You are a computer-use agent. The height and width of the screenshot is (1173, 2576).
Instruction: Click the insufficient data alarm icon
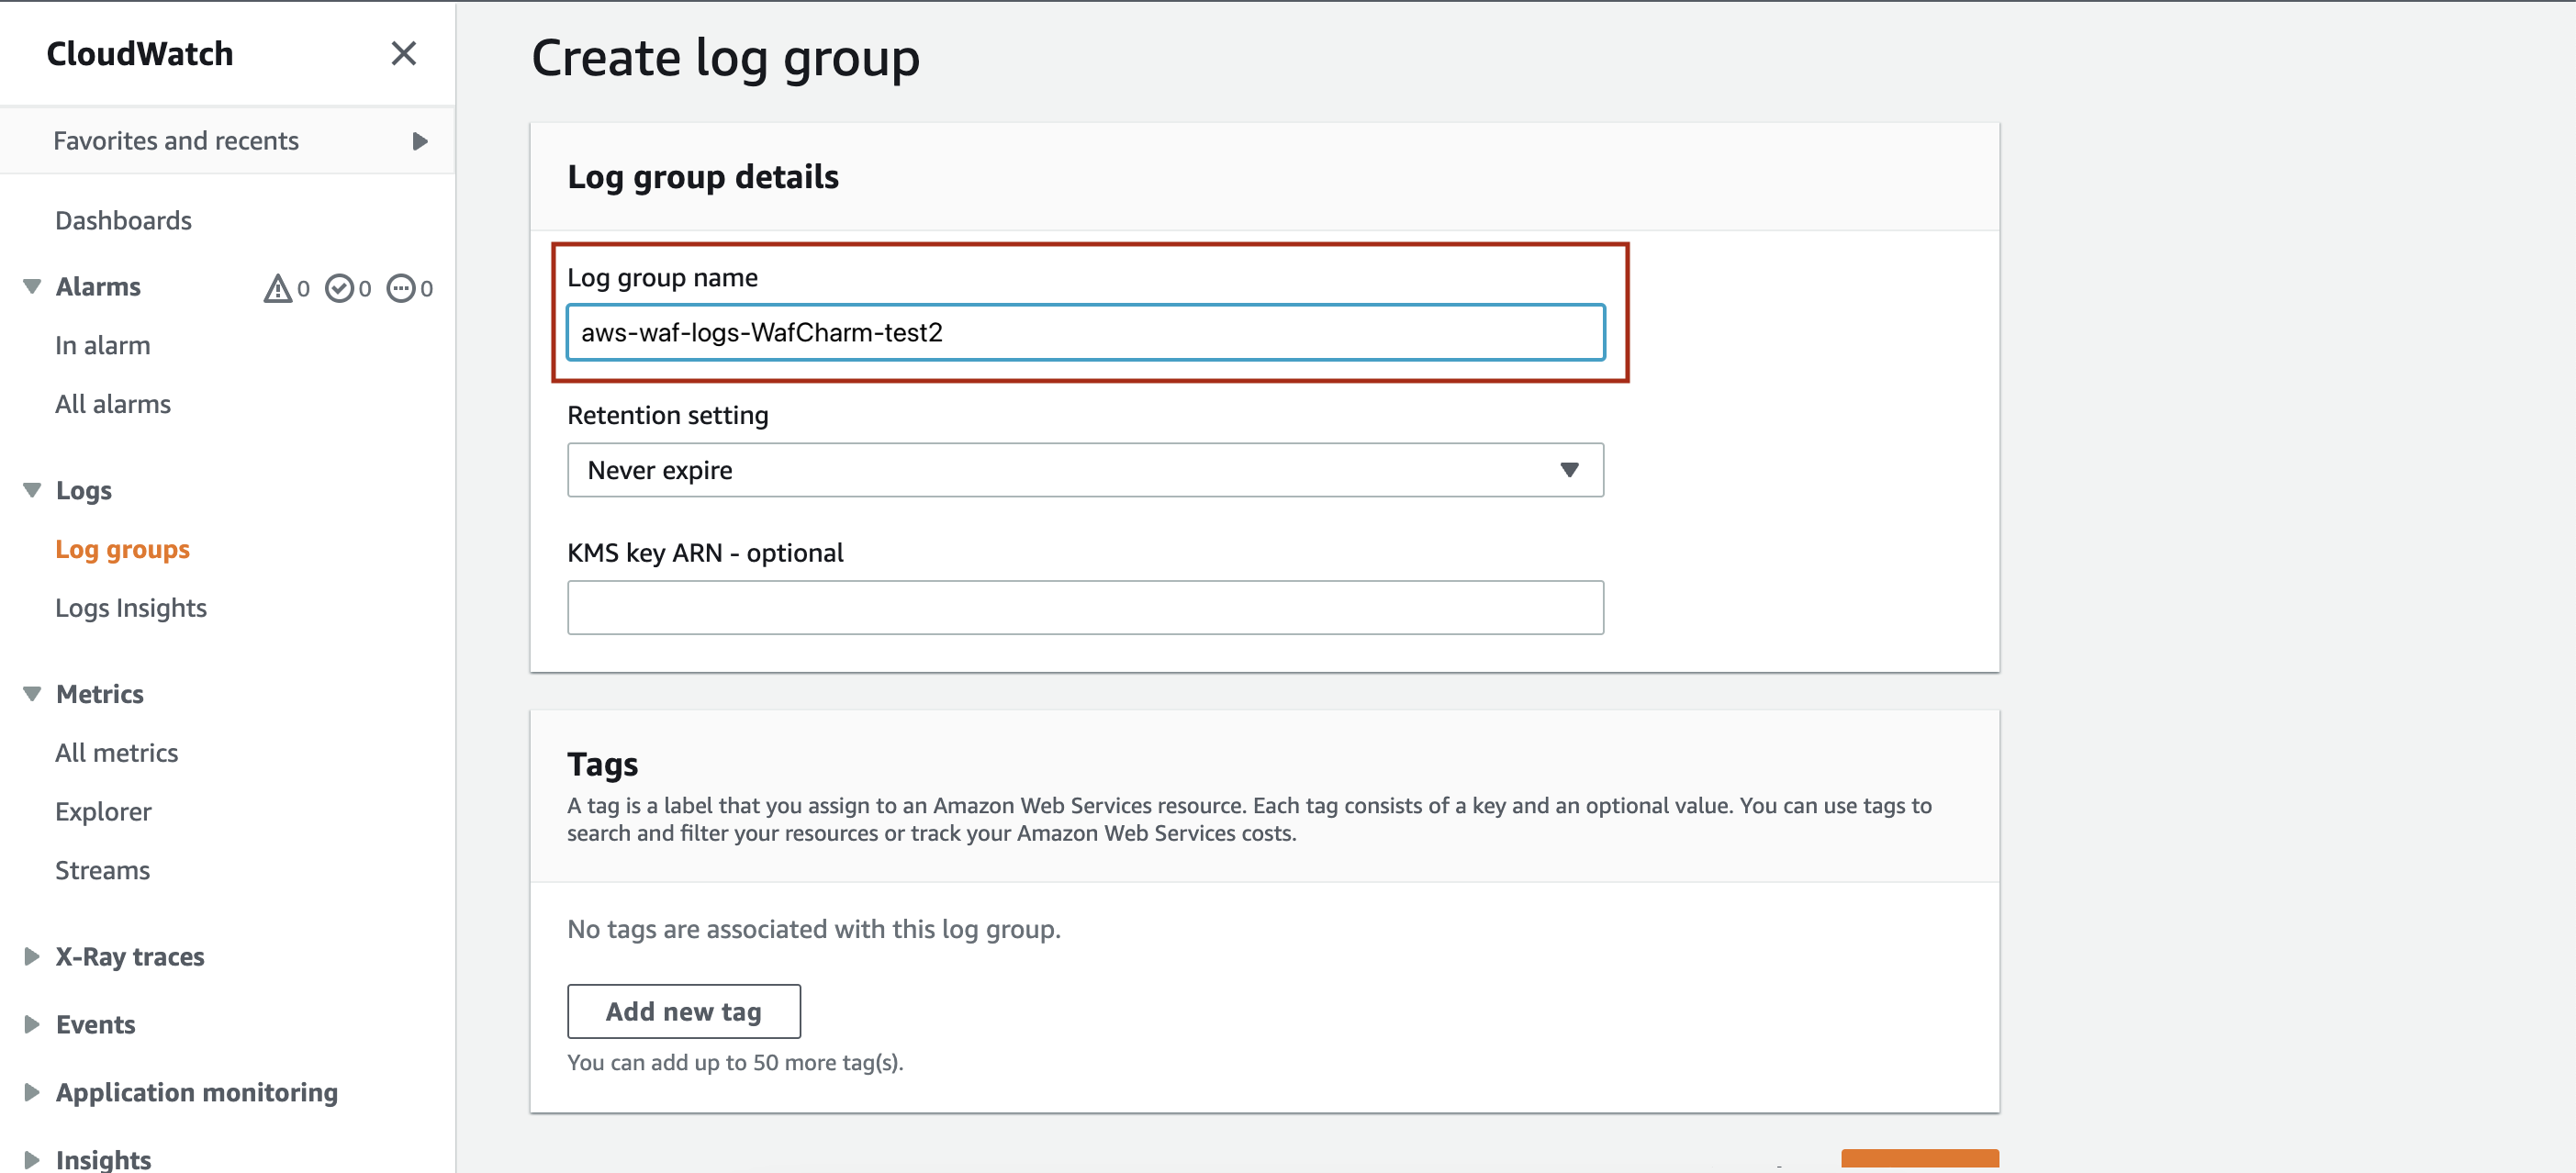[x=401, y=288]
